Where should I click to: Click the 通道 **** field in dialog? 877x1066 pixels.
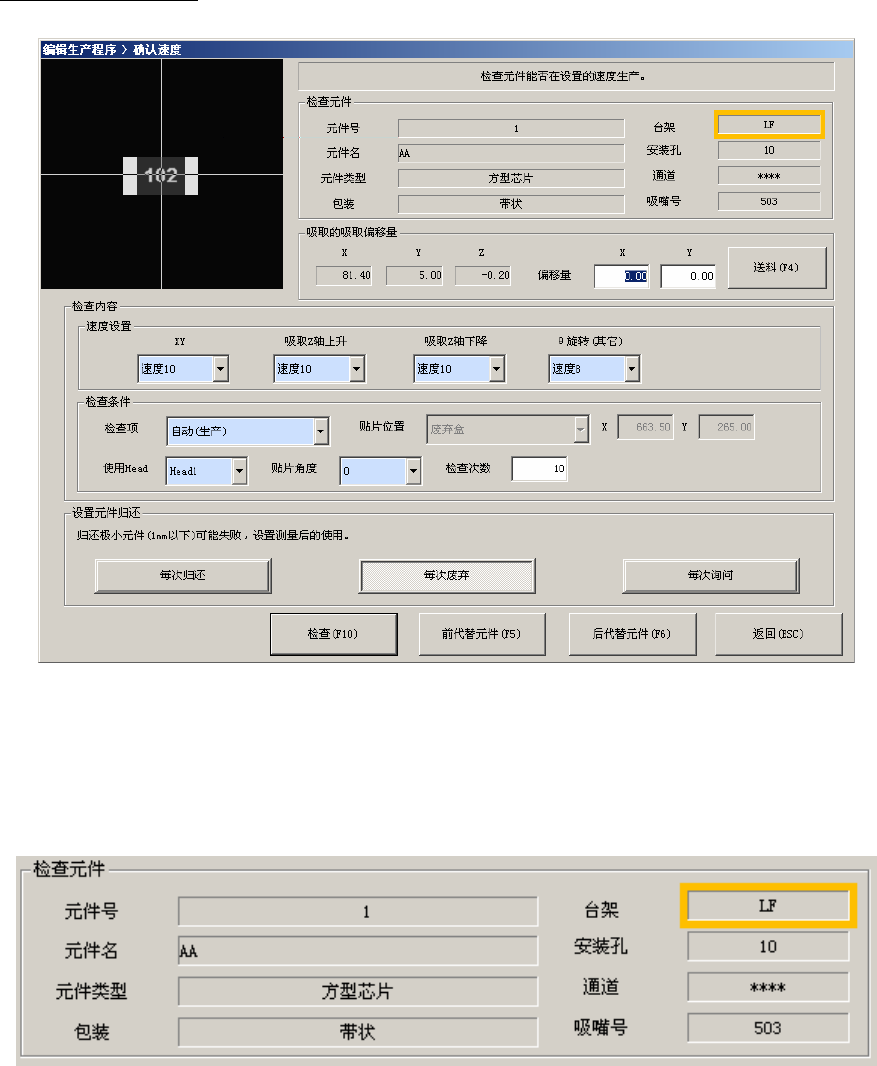tap(769, 176)
